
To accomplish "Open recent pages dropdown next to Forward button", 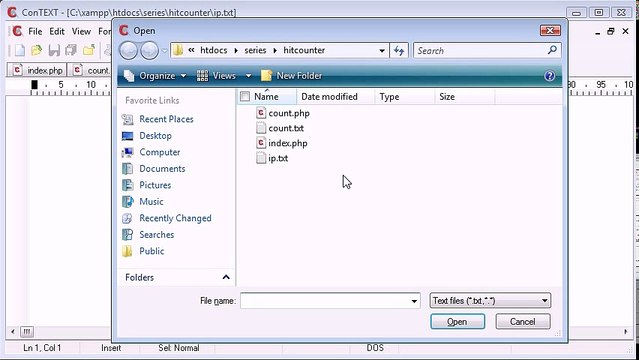I will (x=164, y=51).
